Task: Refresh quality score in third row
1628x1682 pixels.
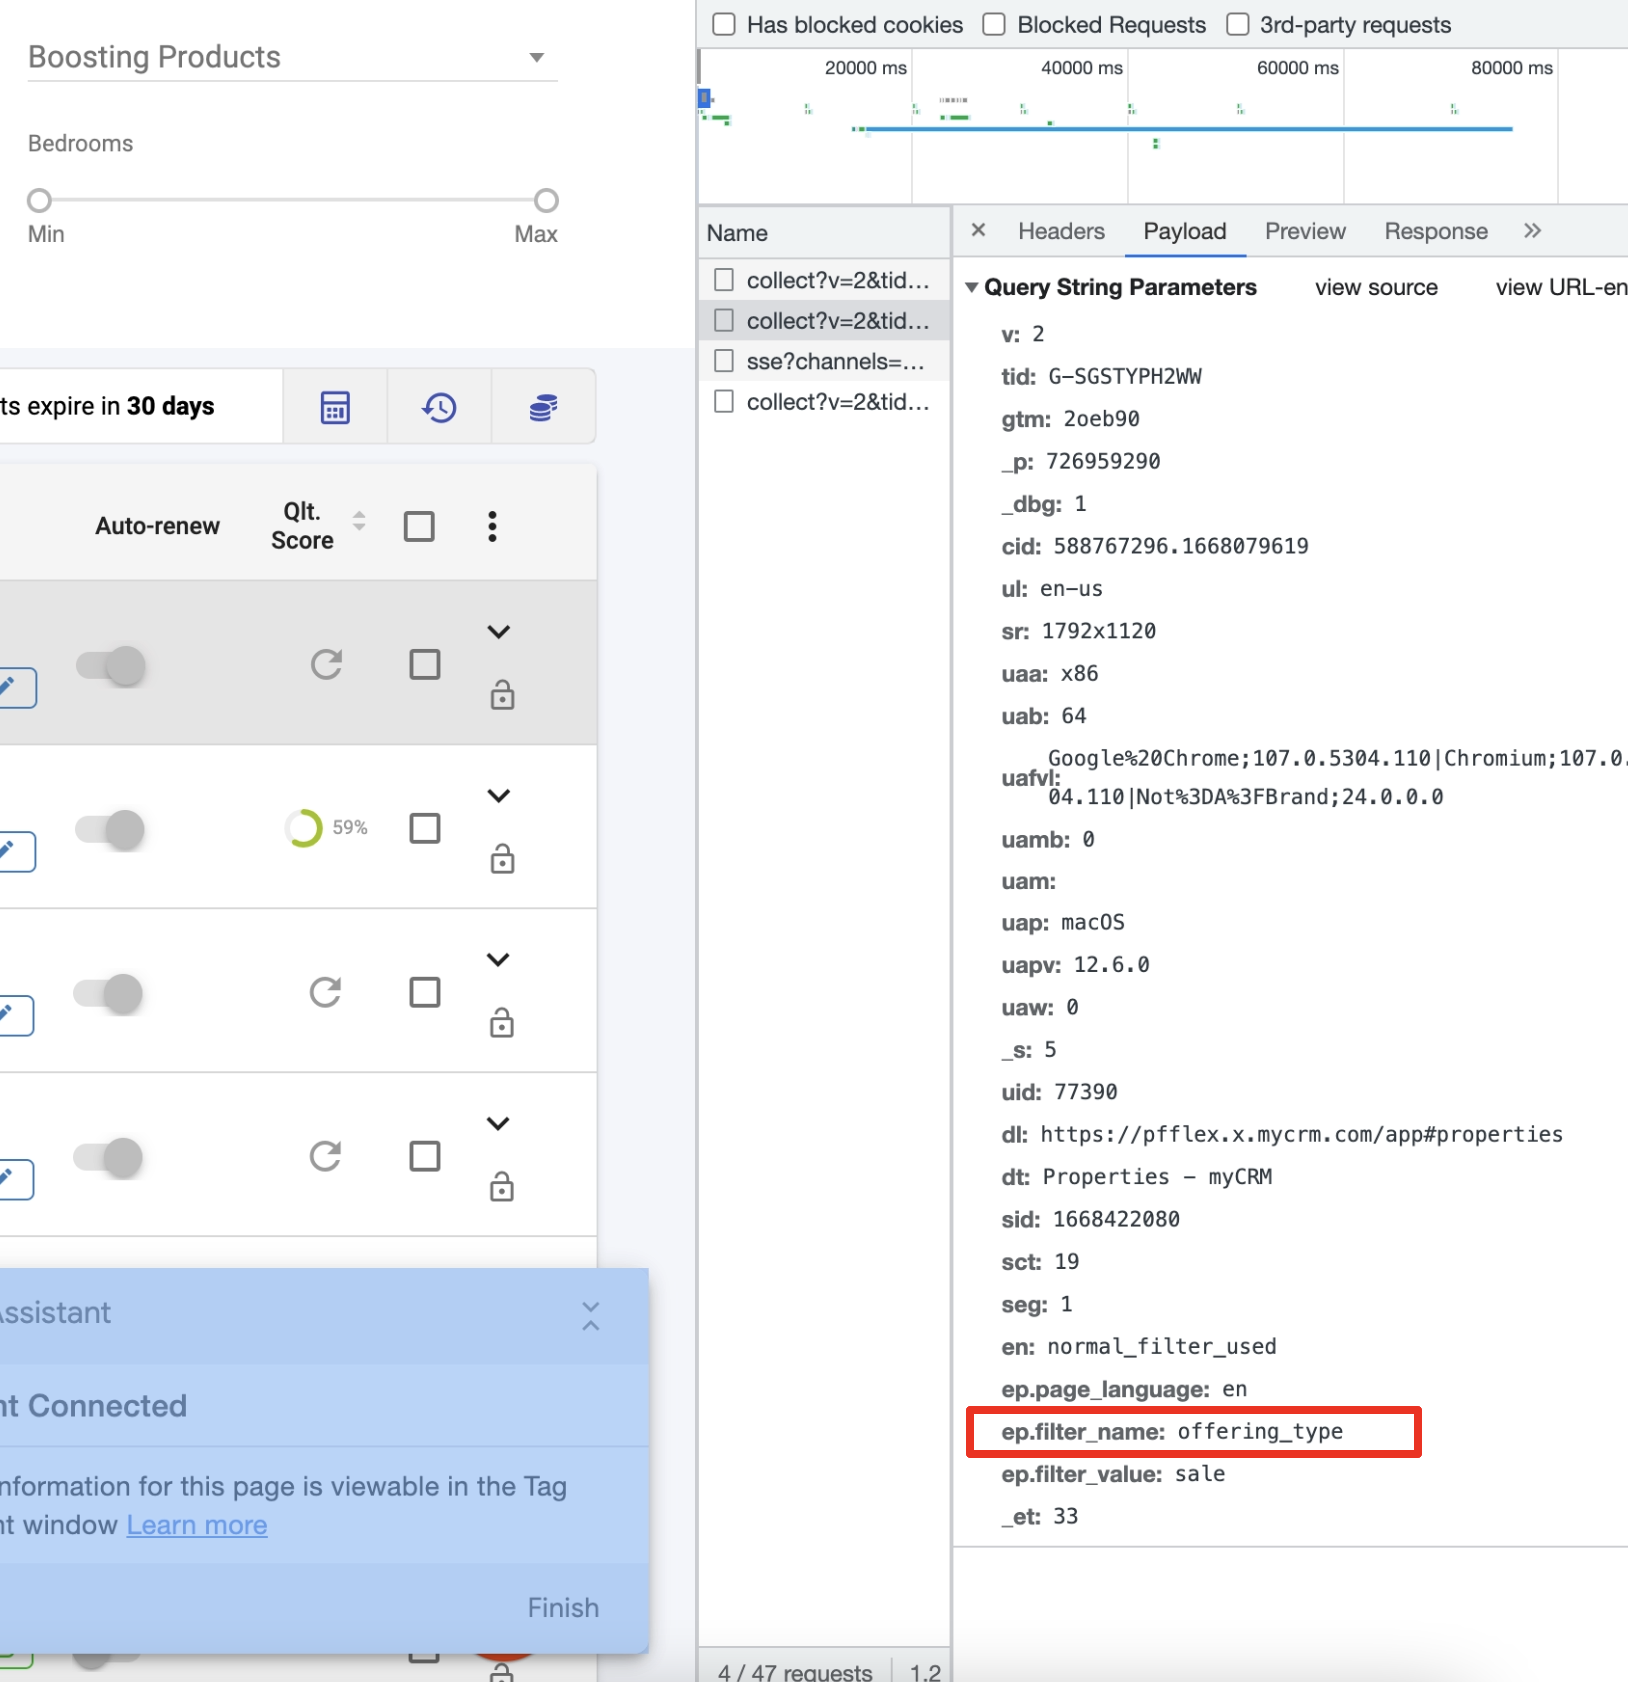Action: pyautogui.click(x=326, y=992)
